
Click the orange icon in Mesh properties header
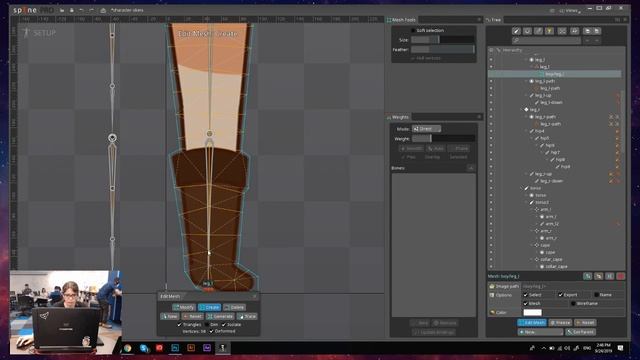click(598, 276)
